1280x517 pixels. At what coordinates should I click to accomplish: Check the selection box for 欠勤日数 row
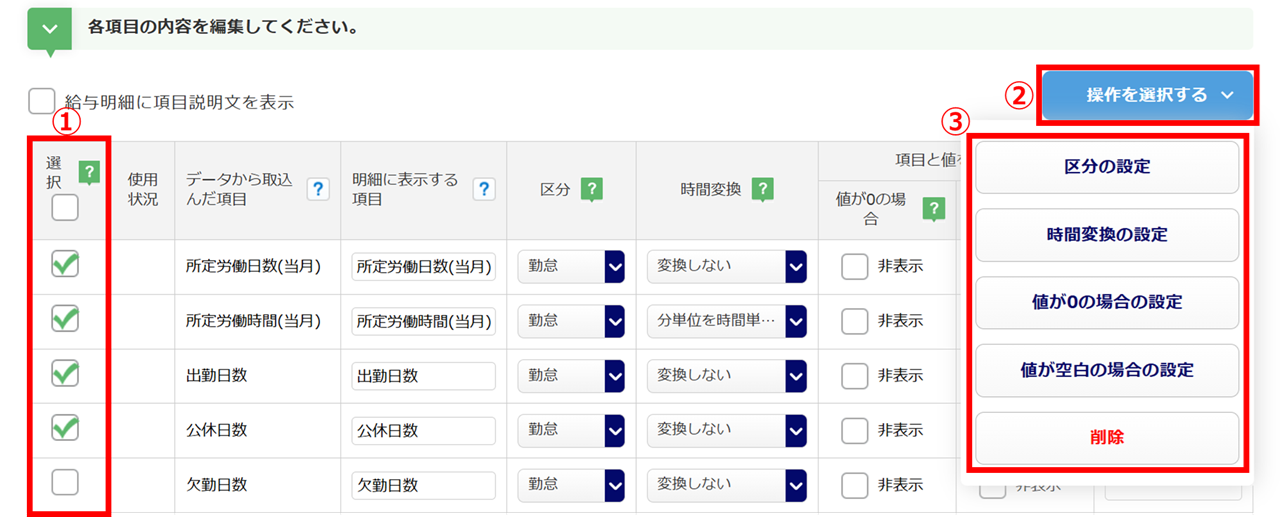coord(65,483)
